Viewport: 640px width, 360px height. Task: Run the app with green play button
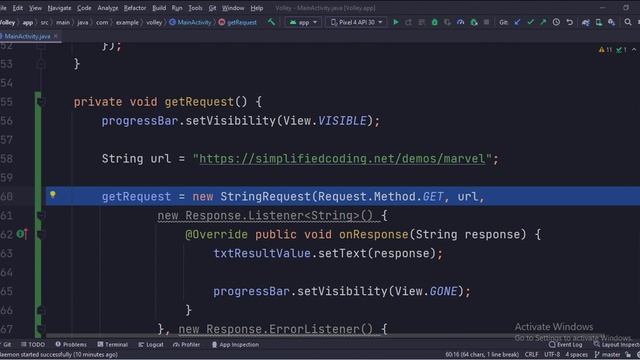tap(396, 22)
